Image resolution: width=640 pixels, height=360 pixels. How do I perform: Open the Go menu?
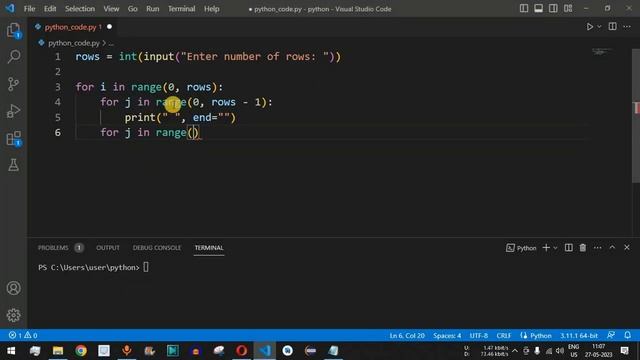(x=133, y=9)
